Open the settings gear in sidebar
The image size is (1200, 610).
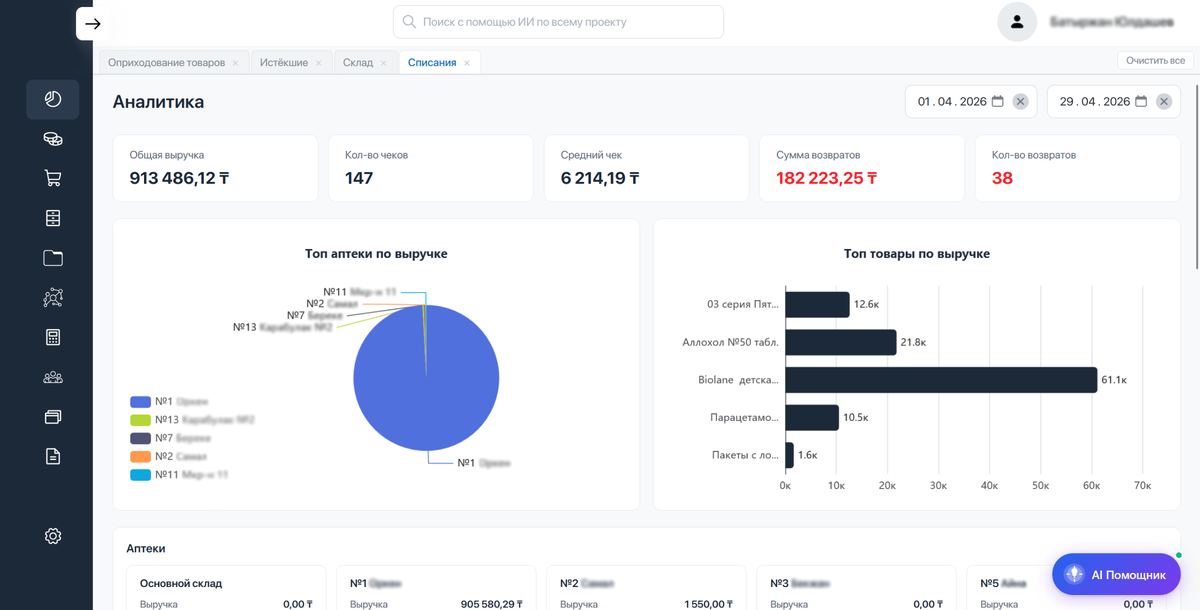click(53, 536)
